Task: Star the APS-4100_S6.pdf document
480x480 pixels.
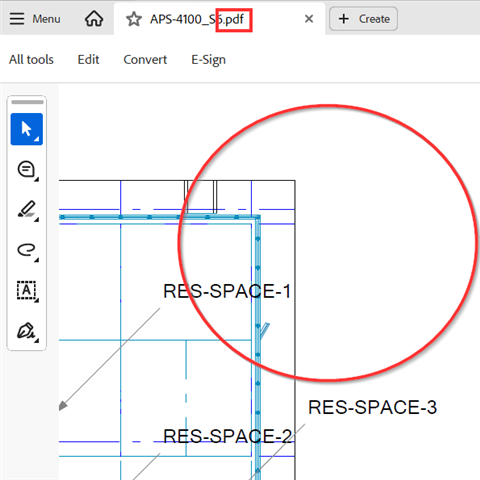Action: (x=134, y=19)
